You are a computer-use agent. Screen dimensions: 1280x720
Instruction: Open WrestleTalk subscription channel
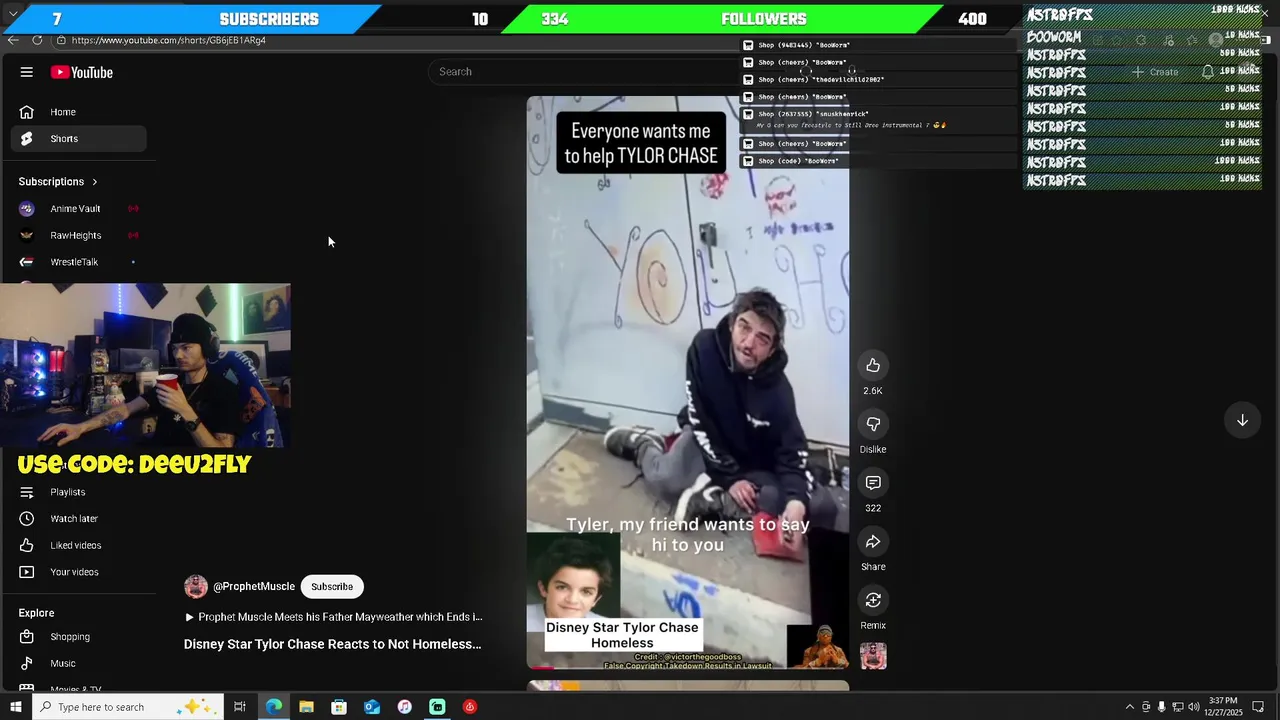(78, 262)
